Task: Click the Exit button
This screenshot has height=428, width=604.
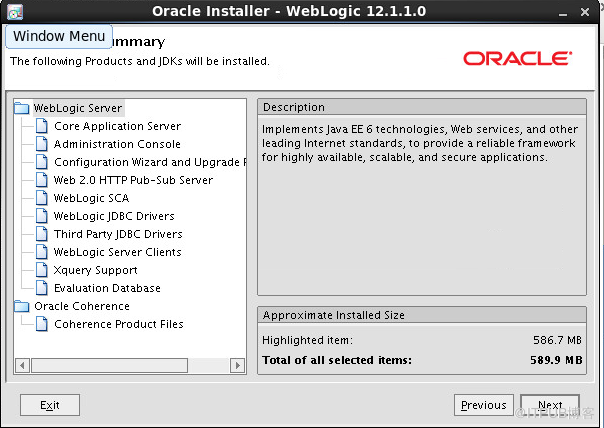Action: (x=50, y=405)
